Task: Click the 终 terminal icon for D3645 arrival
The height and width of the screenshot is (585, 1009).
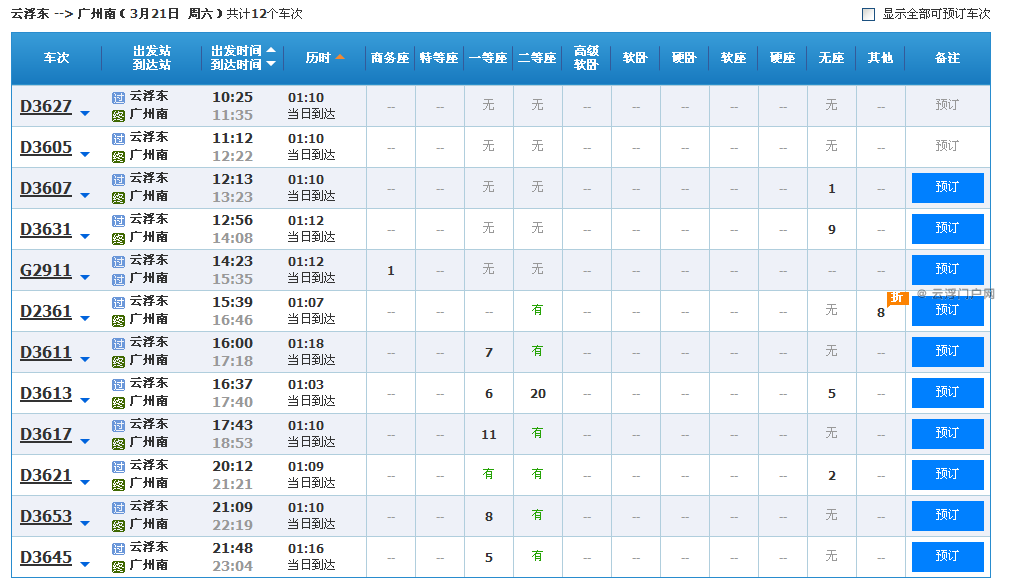Action: point(118,567)
